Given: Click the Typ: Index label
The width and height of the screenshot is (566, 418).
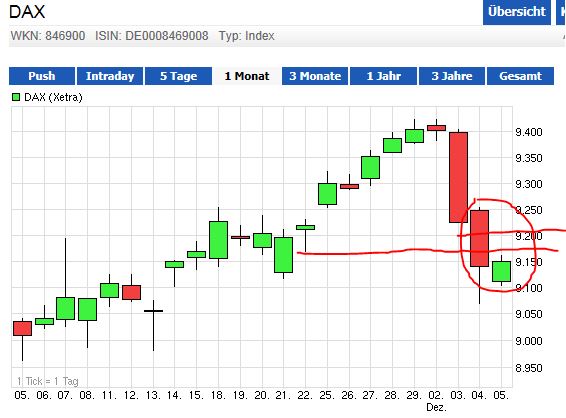Looking at the screenshot, I should (x=247, y=36).
